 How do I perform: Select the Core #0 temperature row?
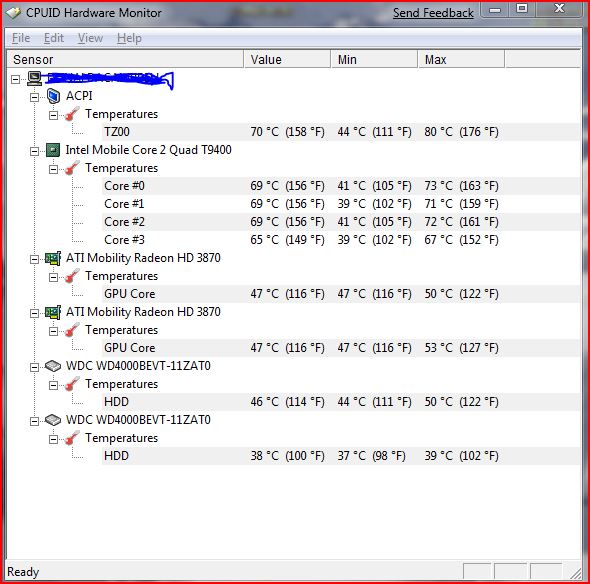[341, 186]
